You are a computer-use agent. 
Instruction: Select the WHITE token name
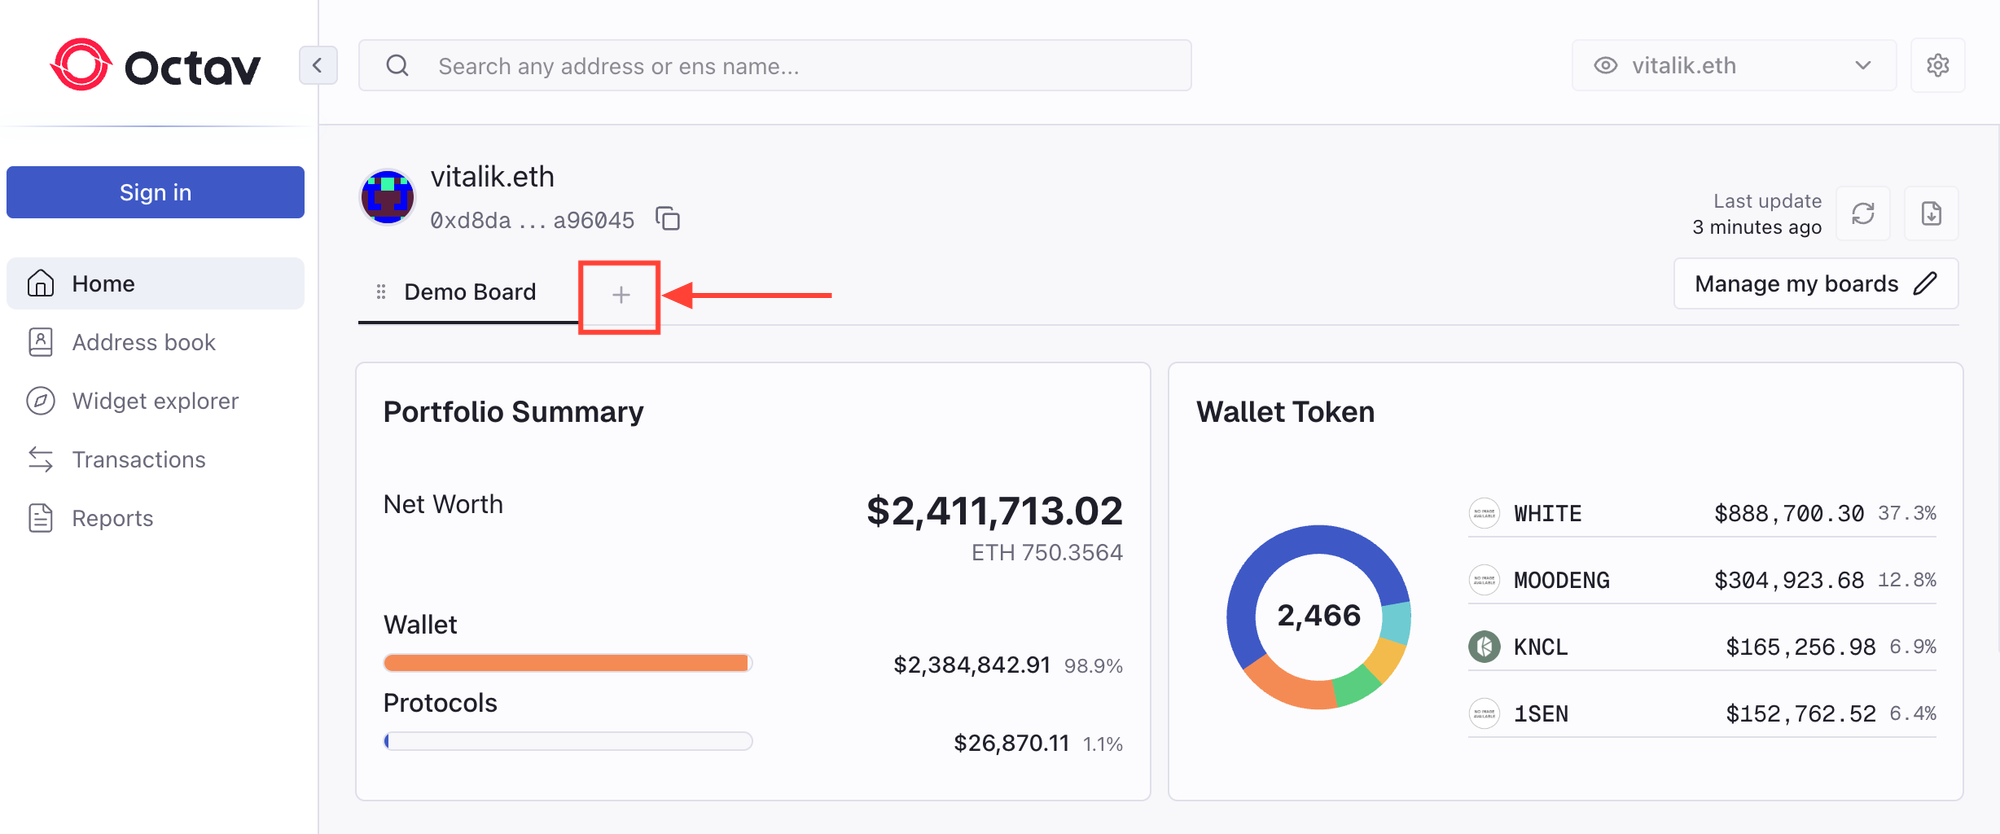pos(1547,514)
